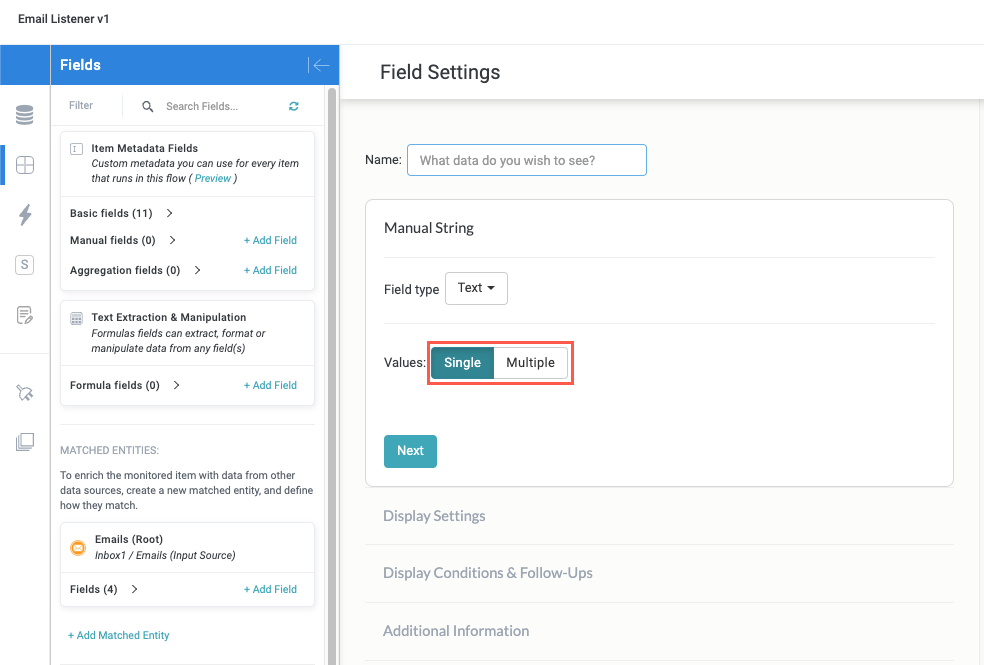Click Add Field next to Manual fields
The image size is (984, 665).
pyautogui.click(x=270, y=241)
